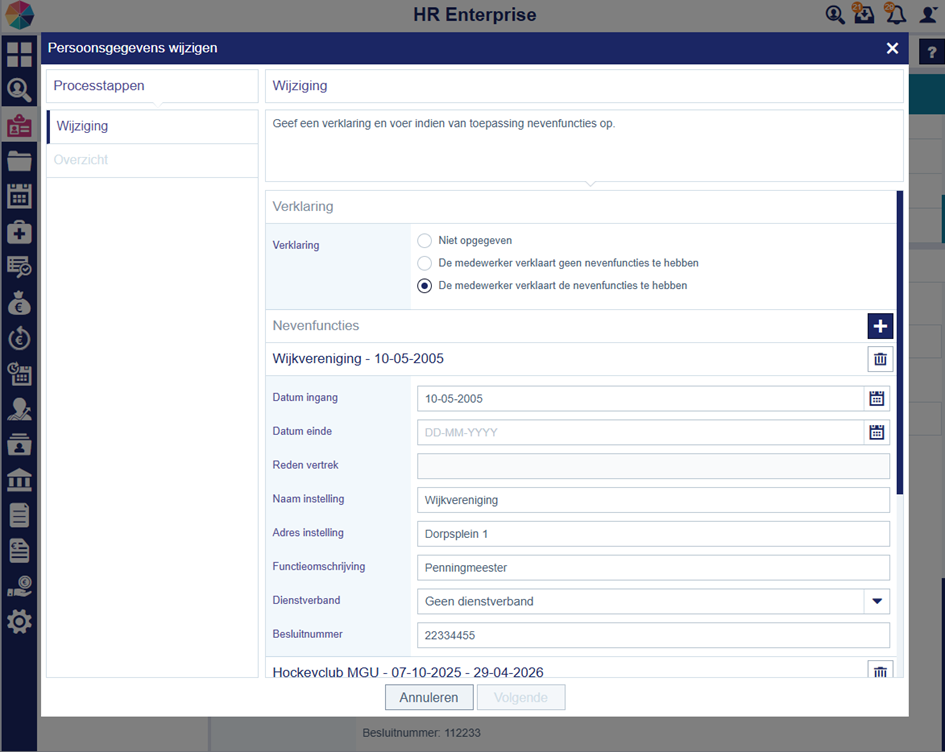The width and height of the screenshot is (945, 752).
Task: Click the Reden vertrek field
Action: click(653, 466)
